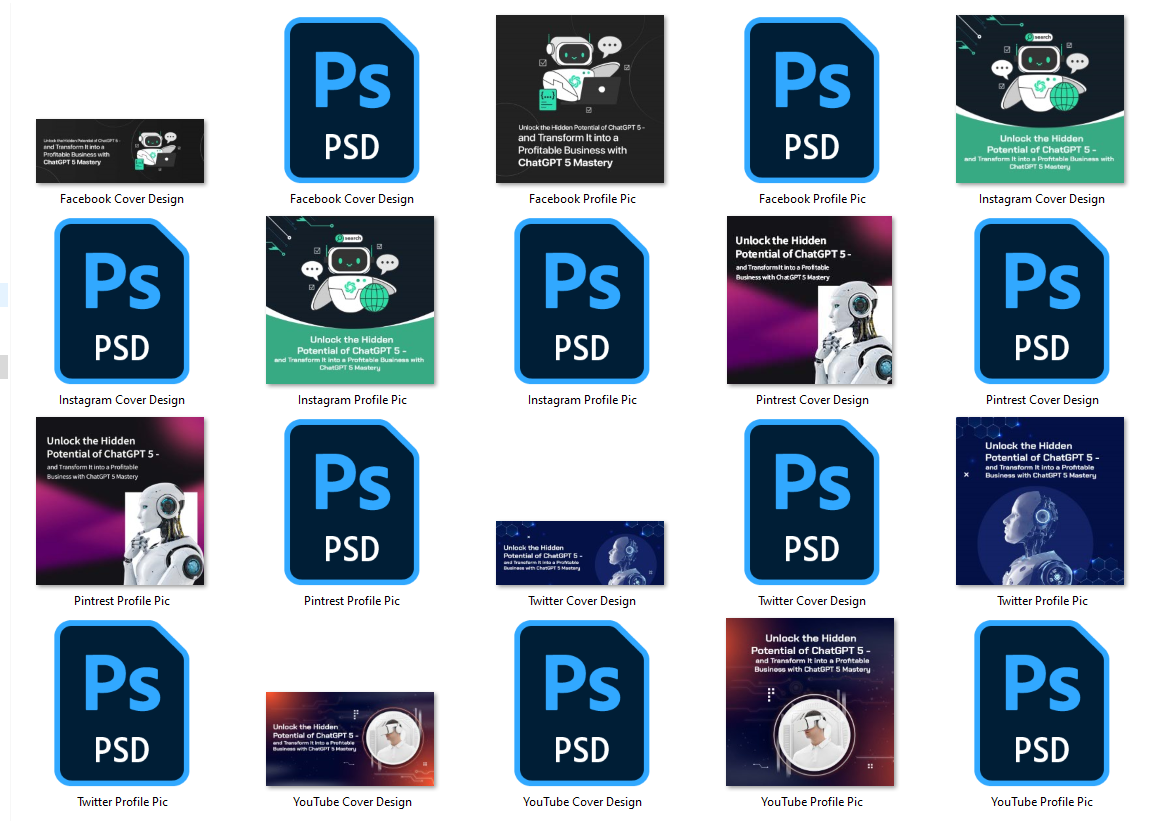Screen dimensions: 1156x821
Task: Select the Pintrest Cover Design image preview thumbnail
Action: 809,300
